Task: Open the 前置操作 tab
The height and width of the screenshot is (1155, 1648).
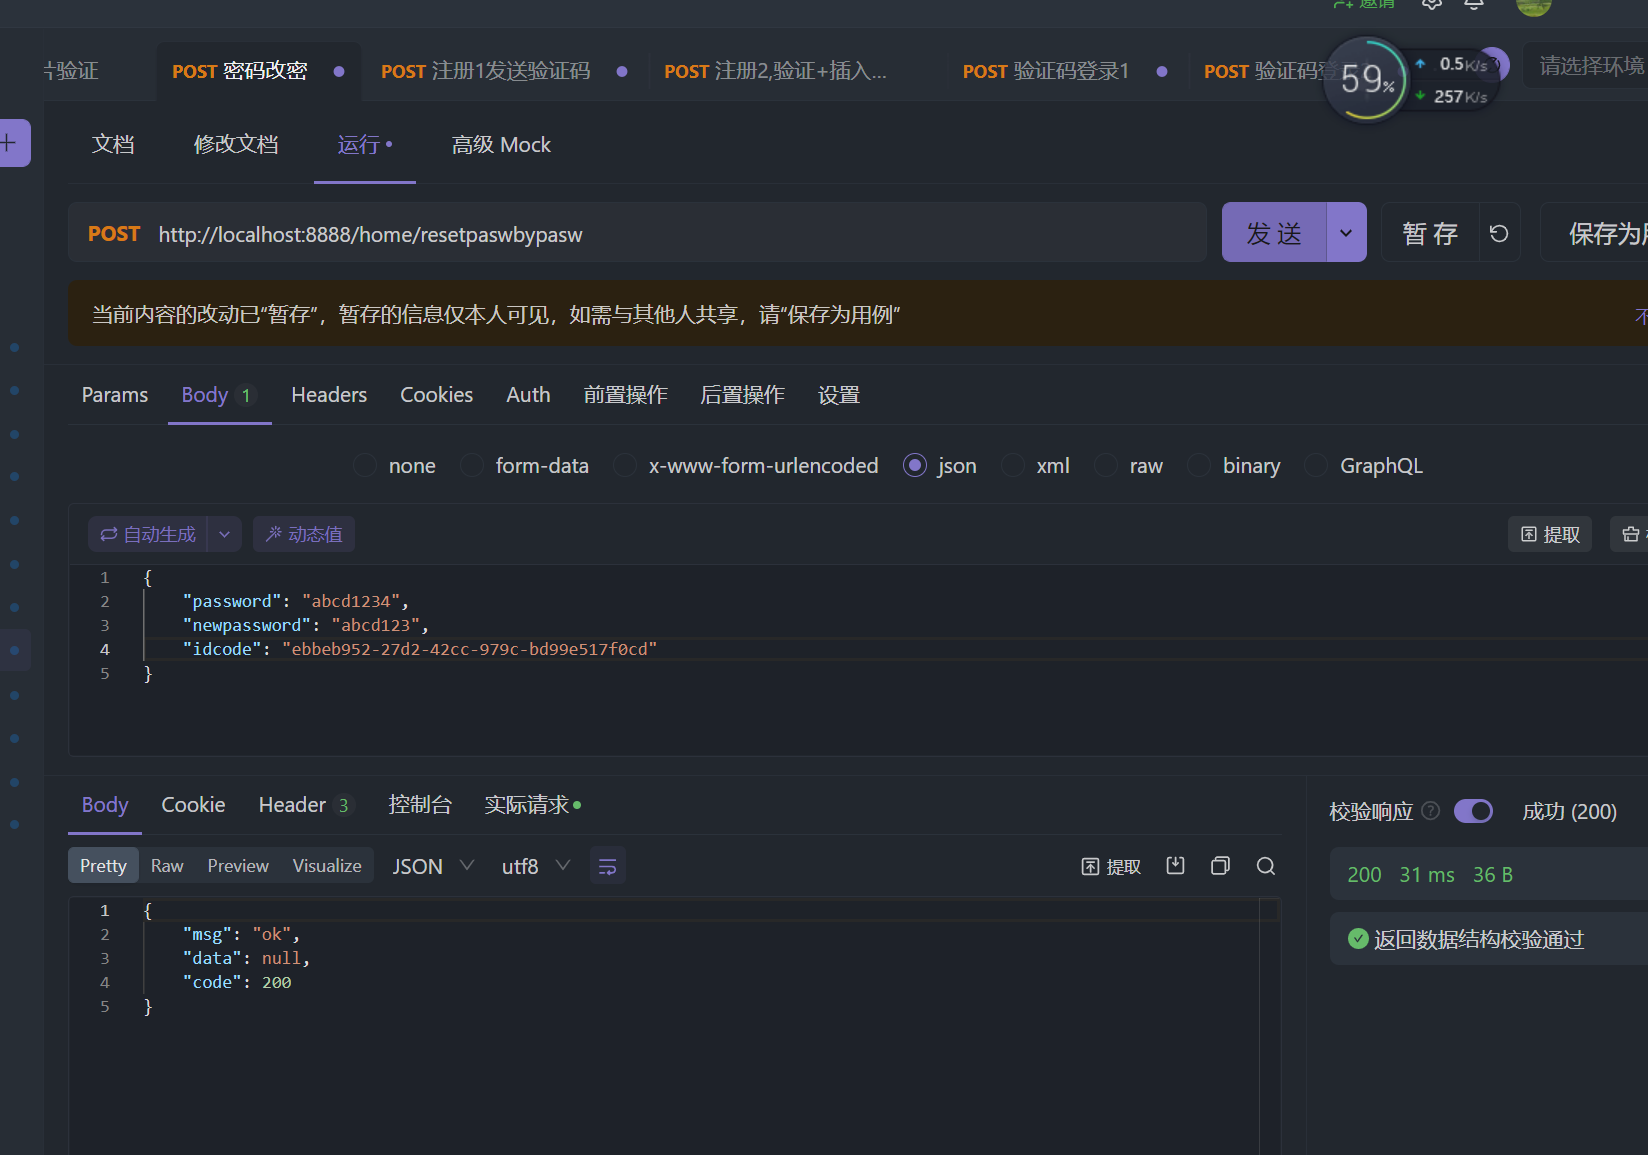Action: (x=626, y=395)
